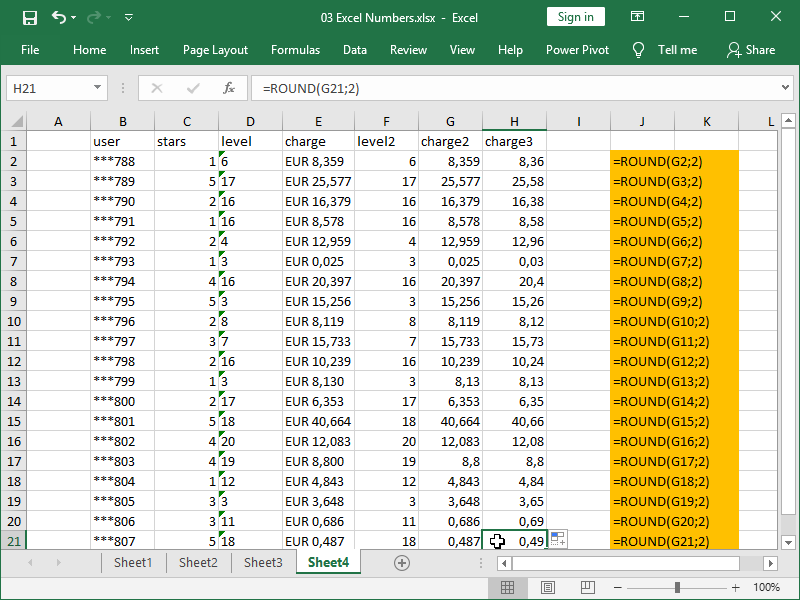Select column K header

point(707,121)
